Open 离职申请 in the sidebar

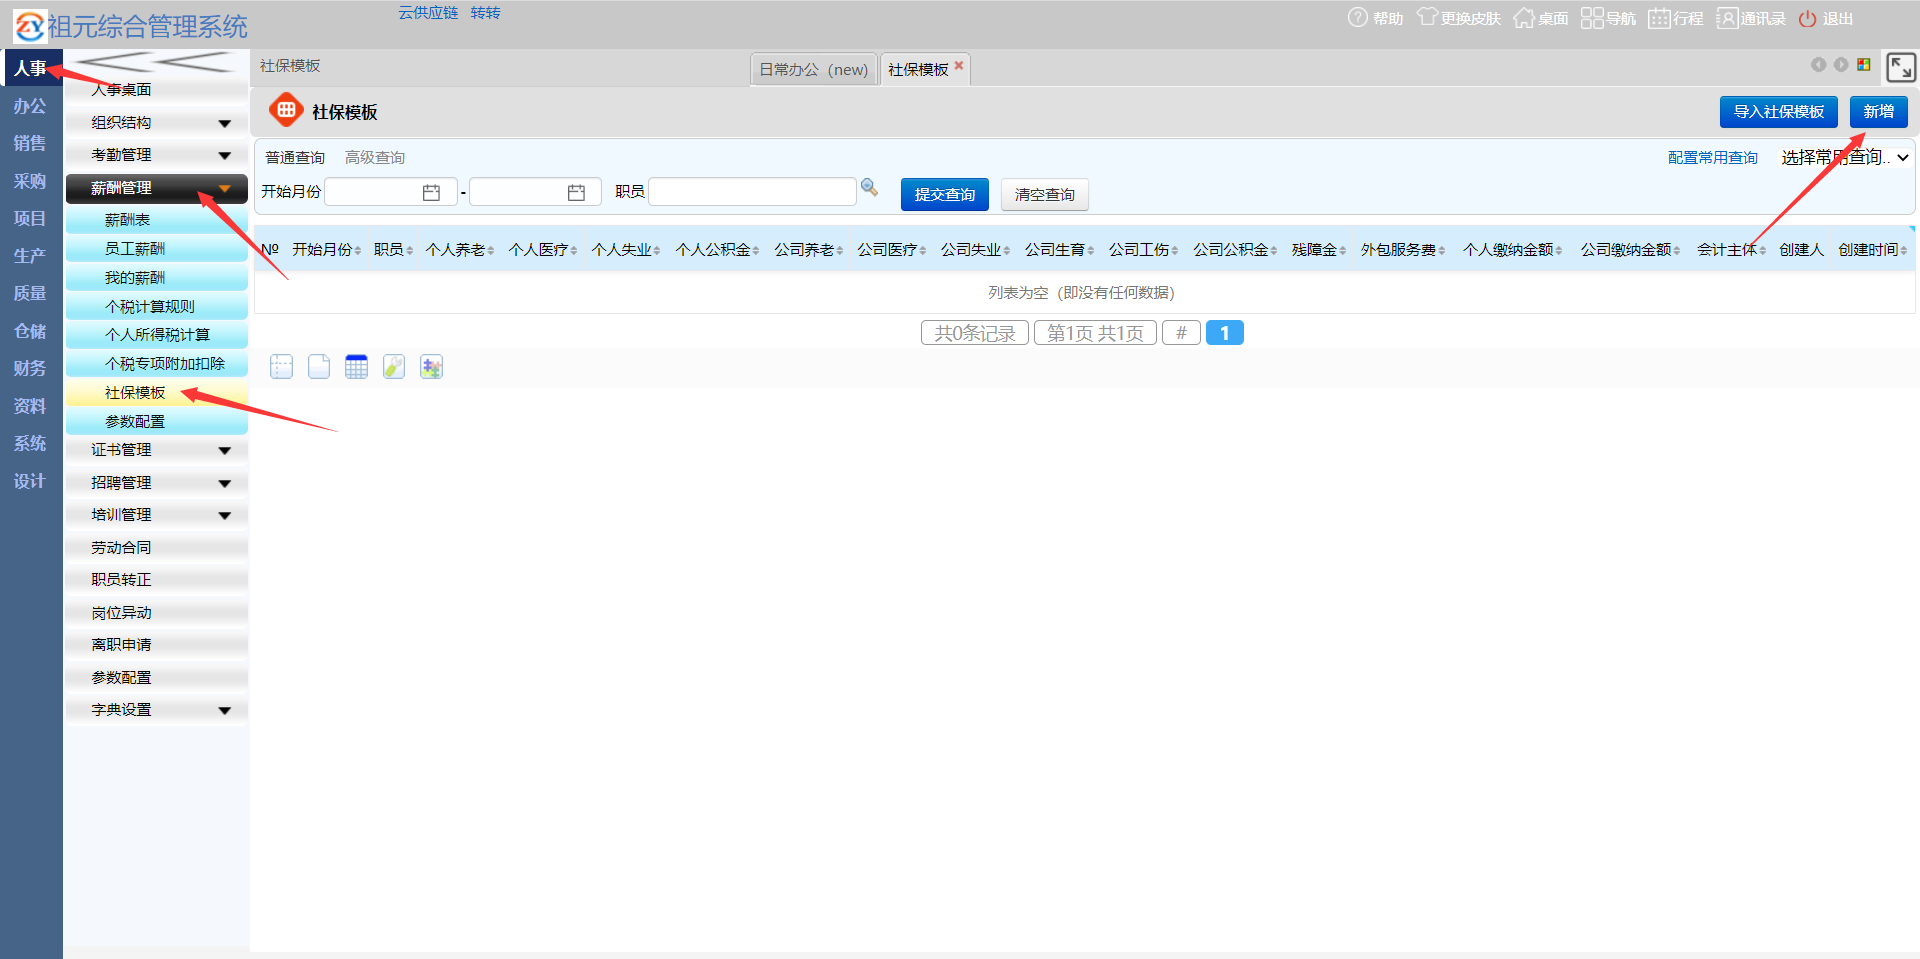157,645
